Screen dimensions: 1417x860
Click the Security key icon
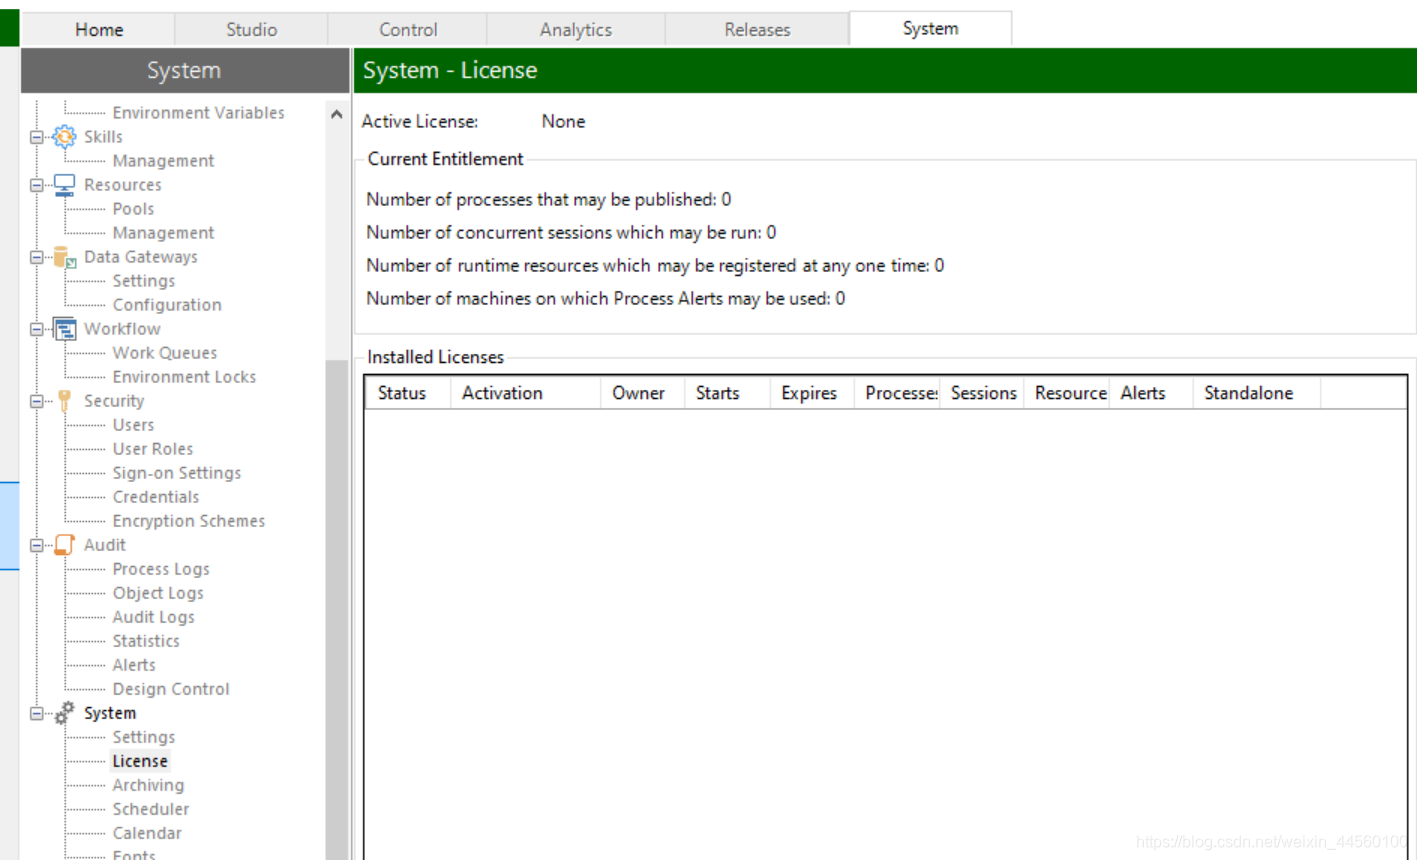click(65, 401)
